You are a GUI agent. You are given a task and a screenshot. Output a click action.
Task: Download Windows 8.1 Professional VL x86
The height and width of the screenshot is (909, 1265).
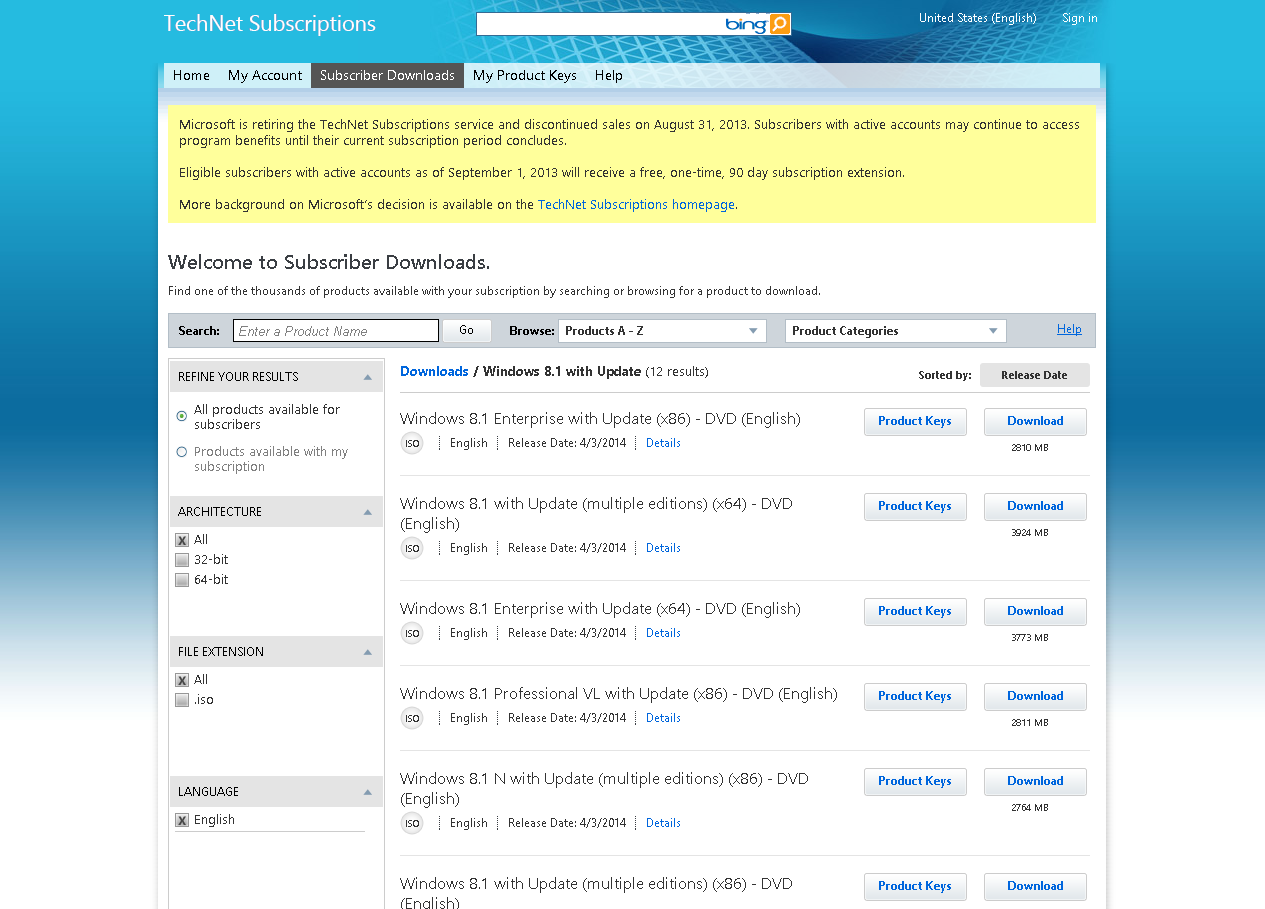tap(1035, 696)
